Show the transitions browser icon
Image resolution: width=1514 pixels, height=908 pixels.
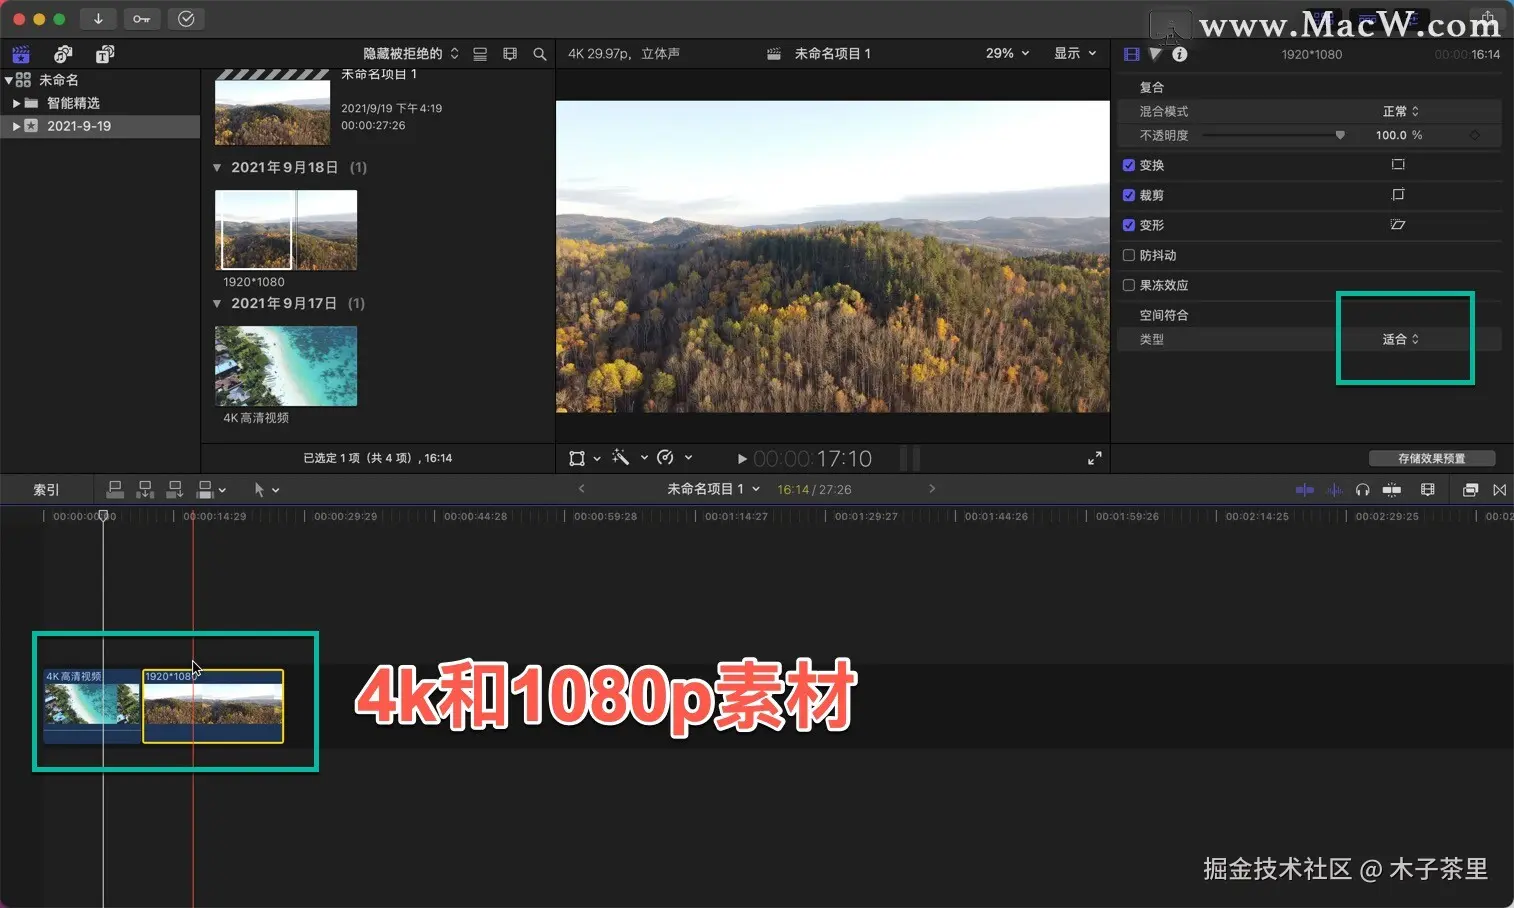tap(1499, 489)
